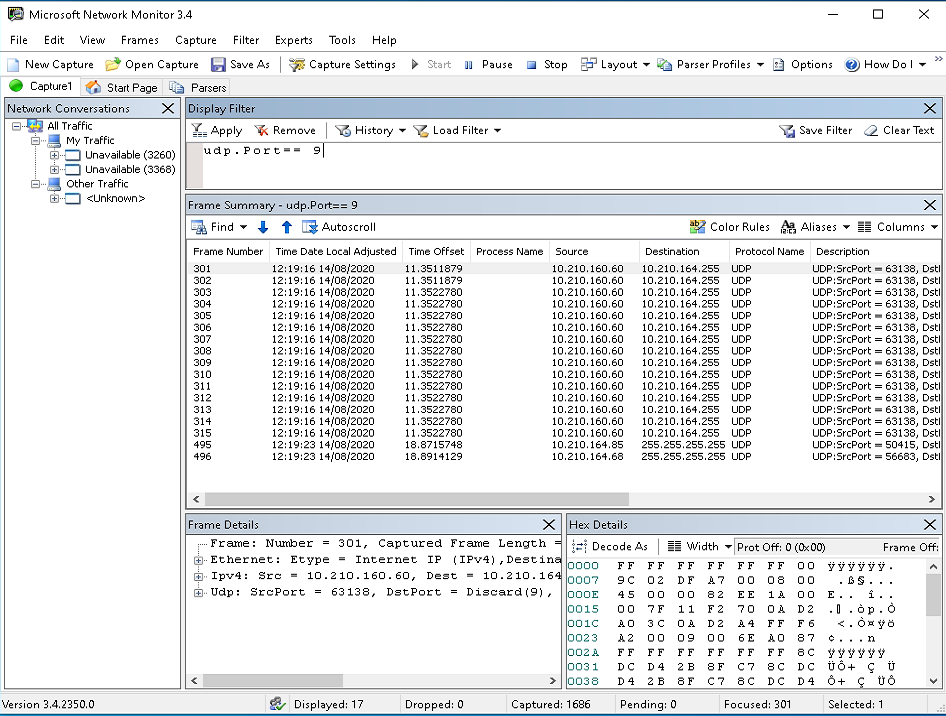Toggle Autoscroll in Frame Summary
Viewport: 946px width, 716px height.
tap(339, 227)
